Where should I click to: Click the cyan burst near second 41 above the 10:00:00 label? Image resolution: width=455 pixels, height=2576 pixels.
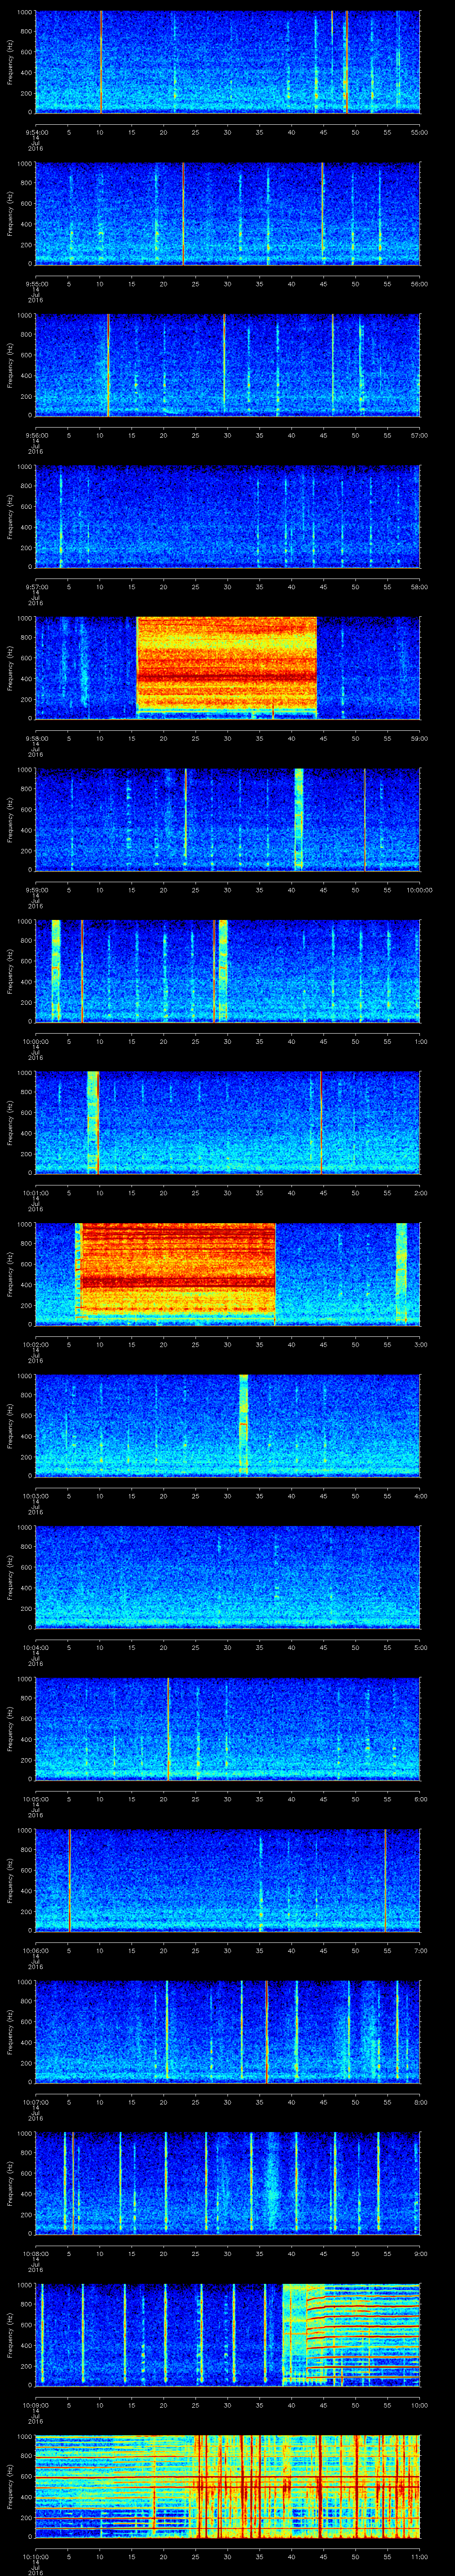click(299, 819)
